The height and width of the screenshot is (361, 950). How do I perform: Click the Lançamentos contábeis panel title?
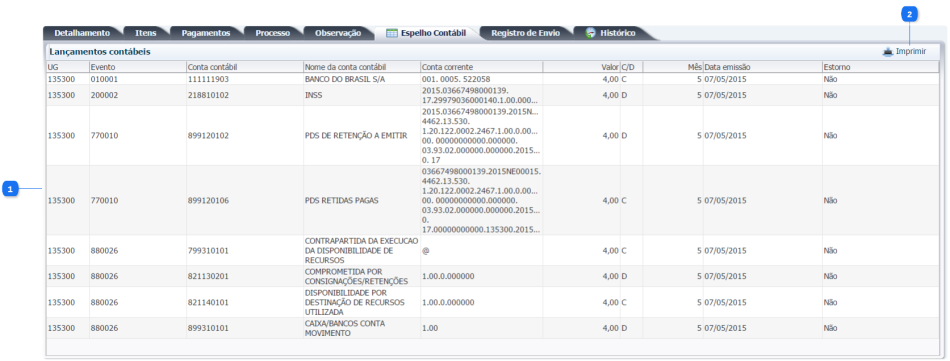100,52
